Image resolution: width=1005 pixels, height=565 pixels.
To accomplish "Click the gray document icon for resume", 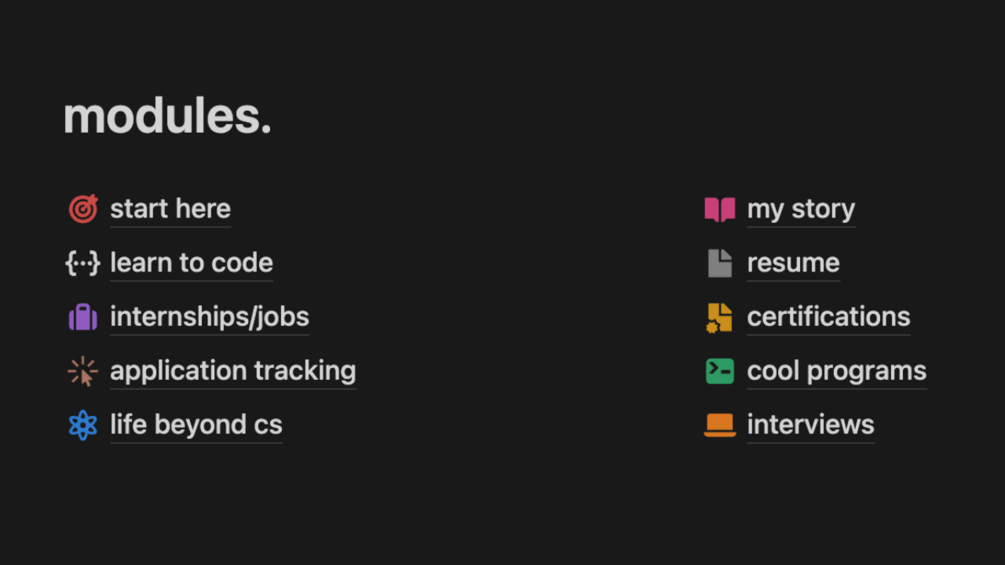I will pos(720,263).
